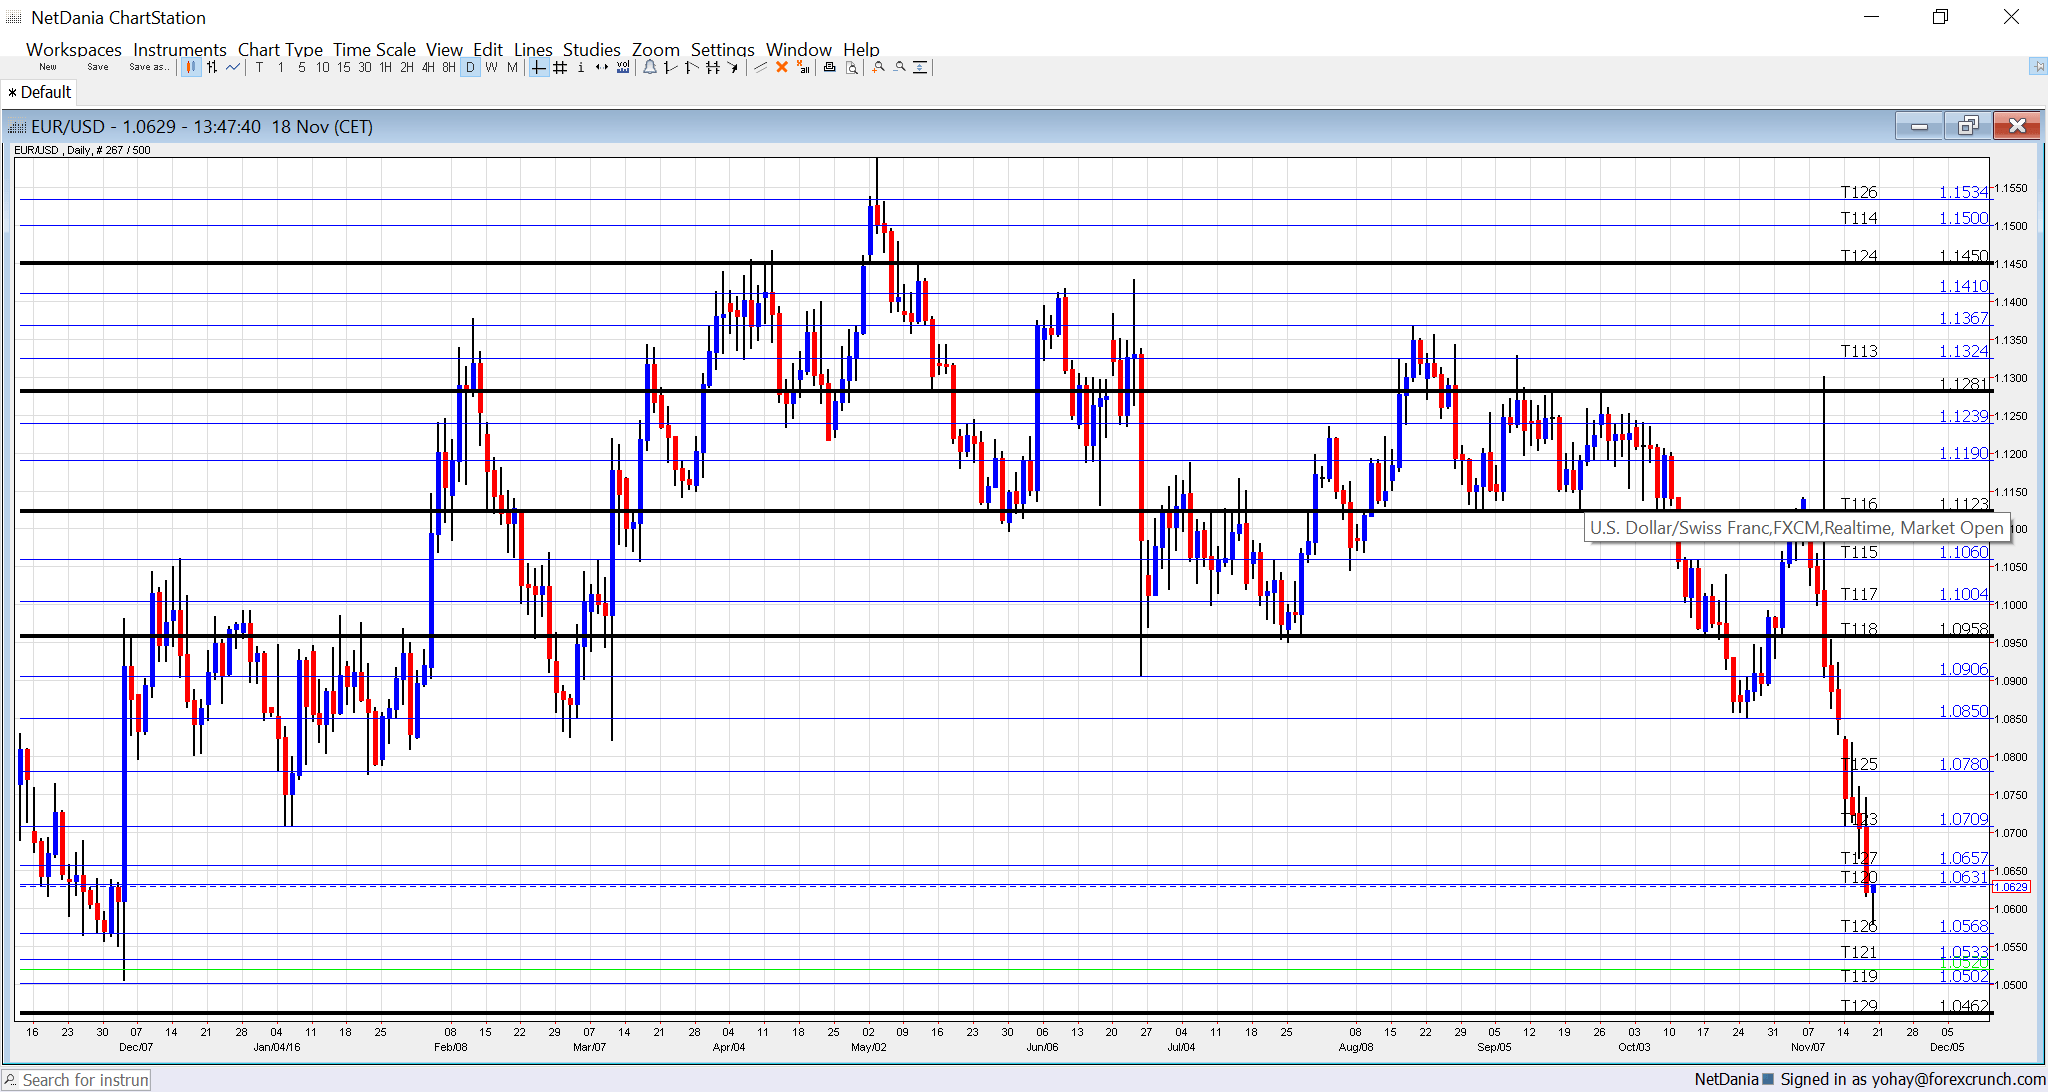Enable the 4H timeframe
Screen dimensions: 2048x1092
tap(425, 67)
